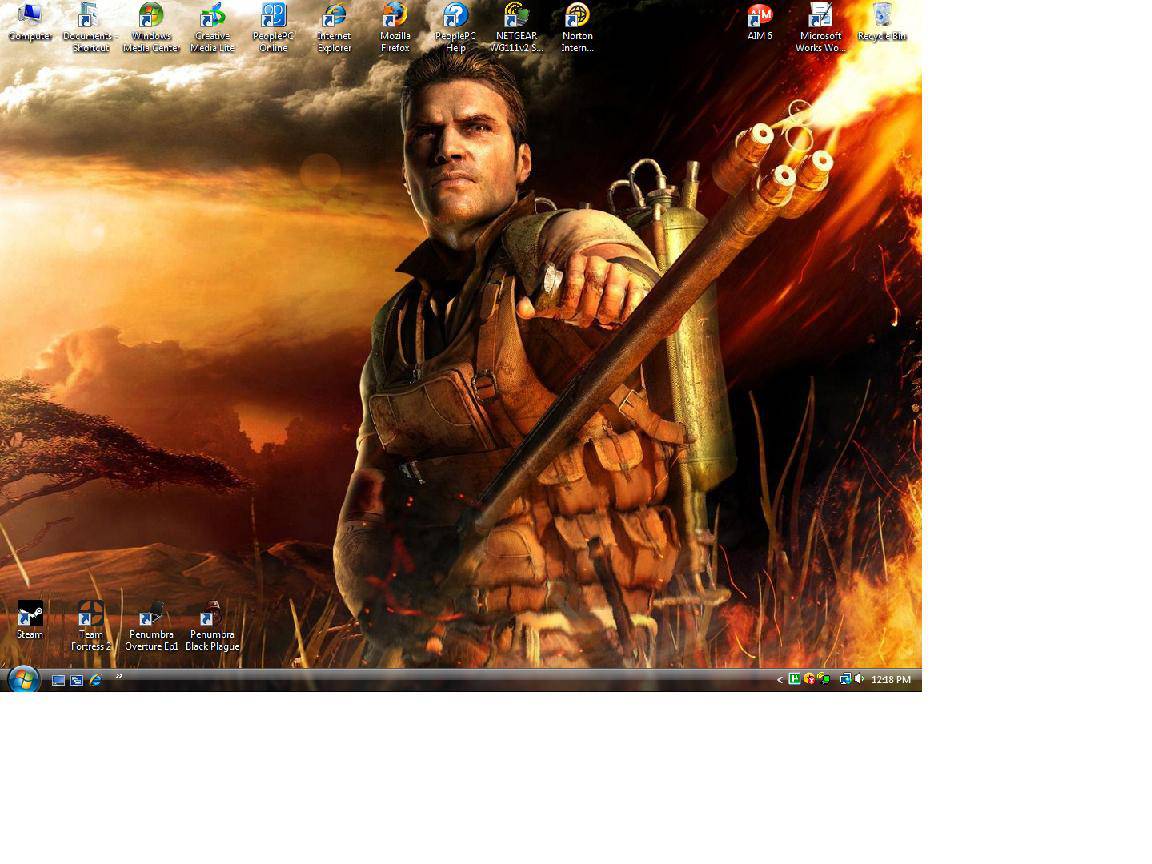
Task: Expand the Quick Launch overflow chevron
Action: [x=118, y=677]
